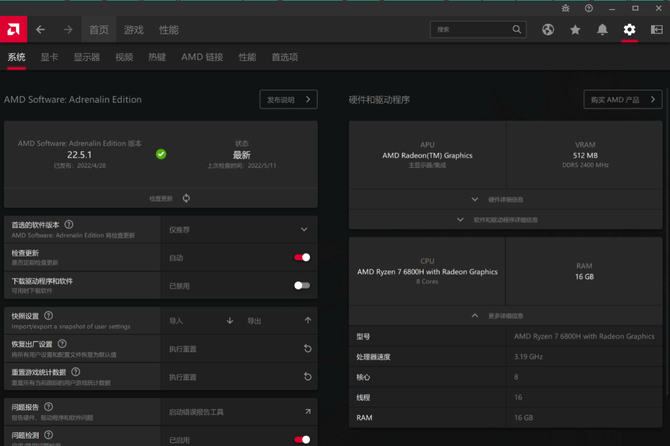
Task: Click the 导出 export up-arrow icon
Action: pos(307,321)
